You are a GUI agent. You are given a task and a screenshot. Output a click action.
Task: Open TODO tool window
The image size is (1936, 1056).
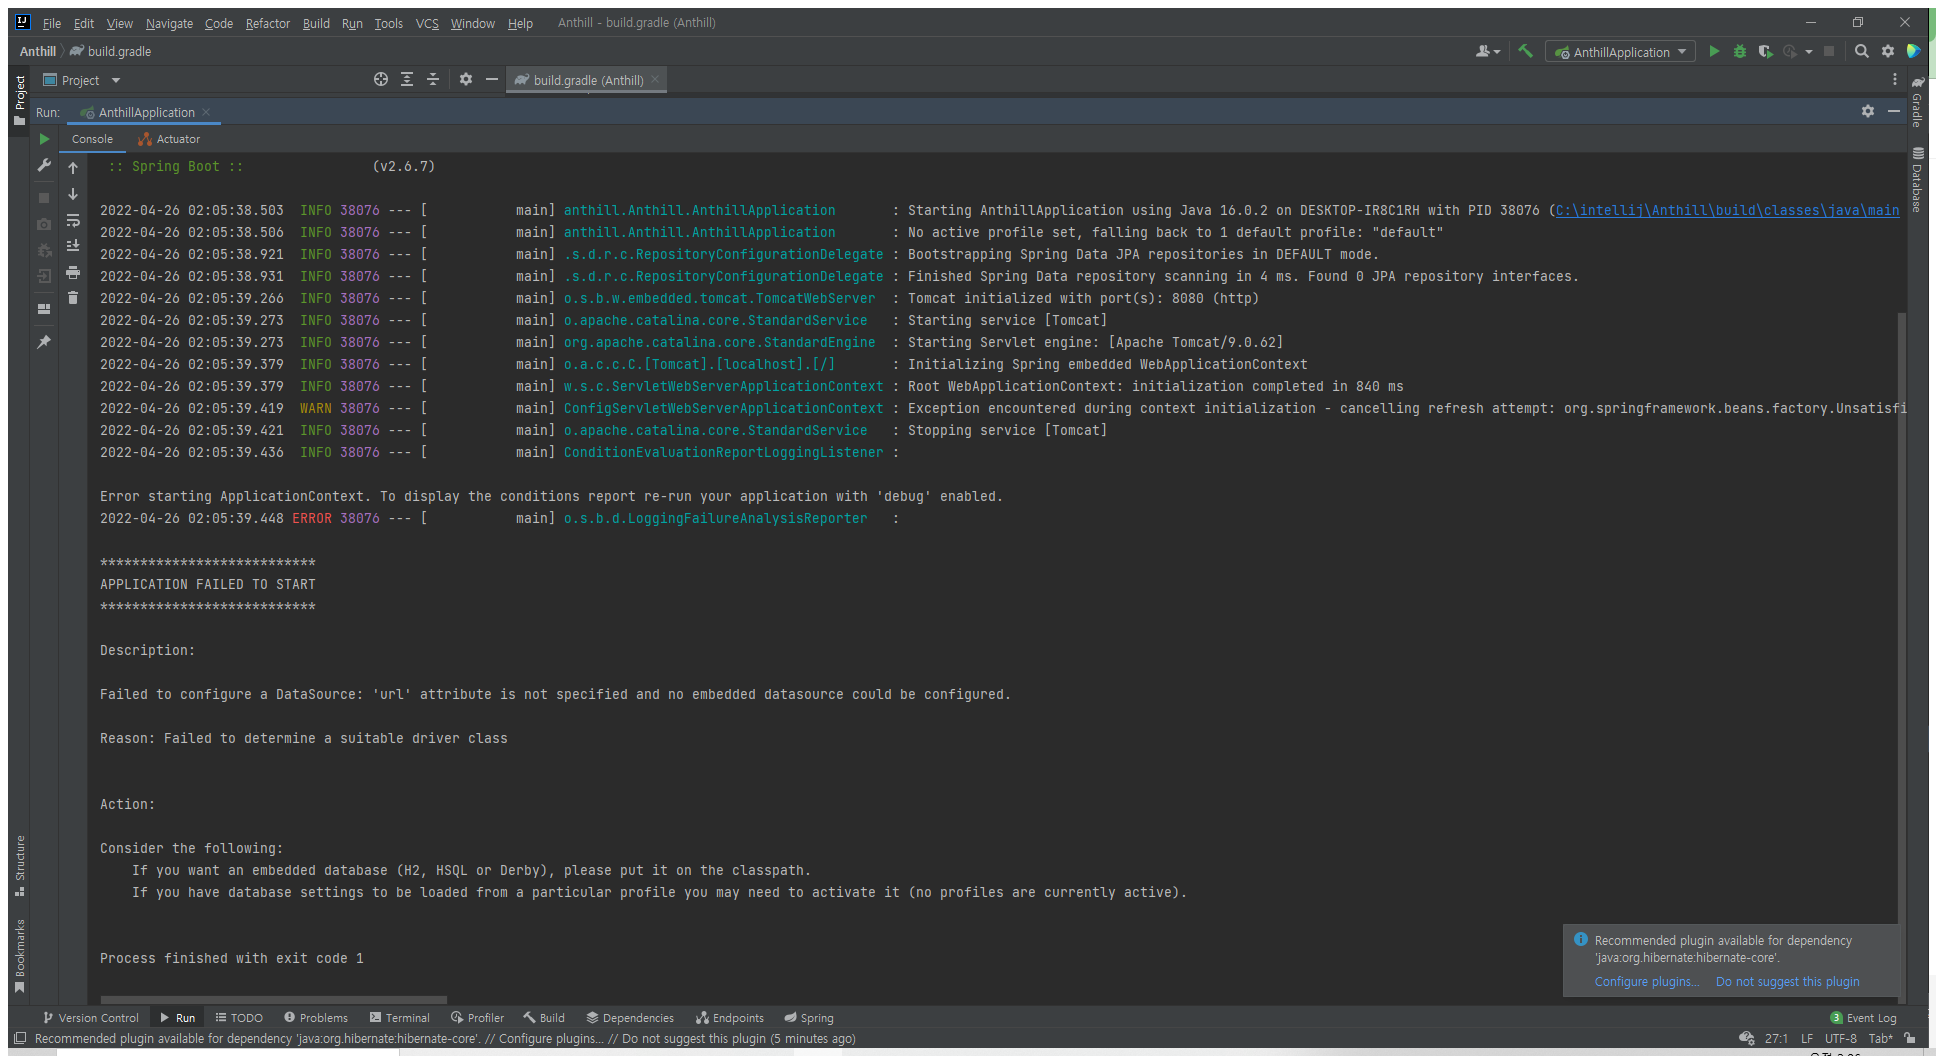pyautogui.click(x=239, y=1018)
